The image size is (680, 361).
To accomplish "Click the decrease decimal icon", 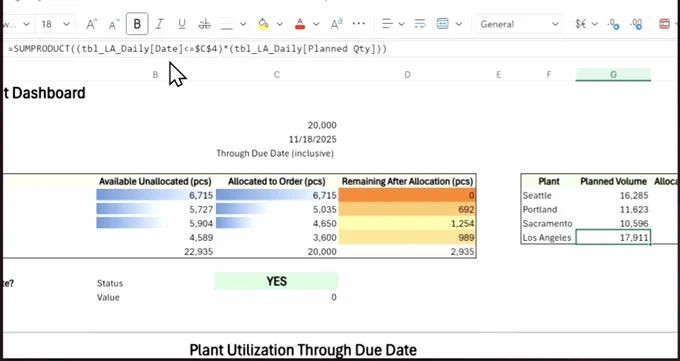I will 614,24.
